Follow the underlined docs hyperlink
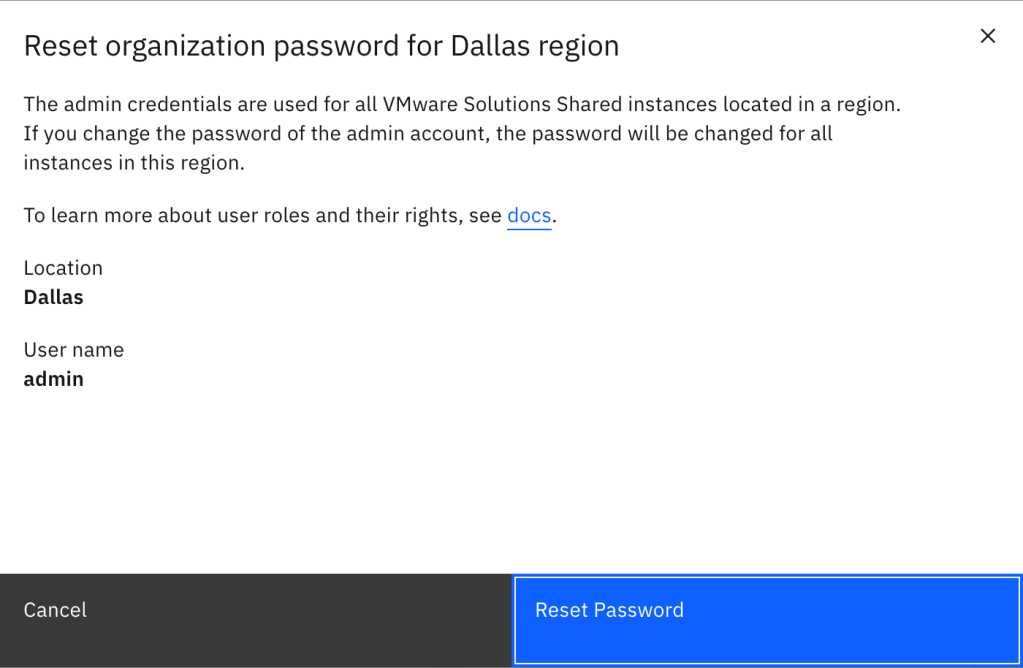Screen dimensions: 1023x668 point(529,216)
